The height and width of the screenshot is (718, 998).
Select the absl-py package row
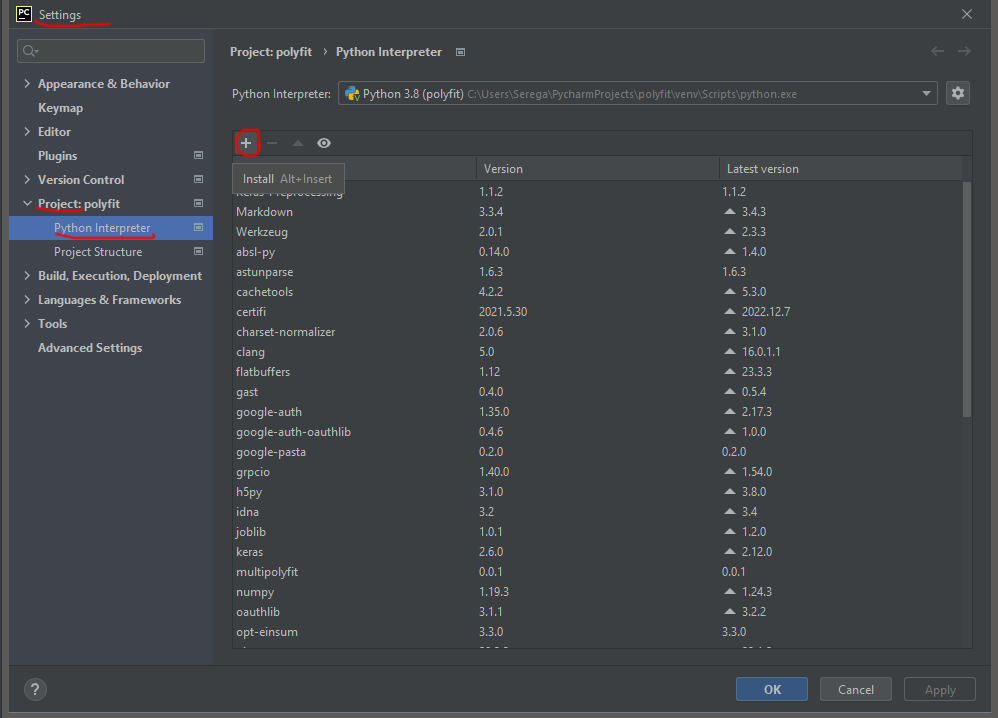pos(598,251)
